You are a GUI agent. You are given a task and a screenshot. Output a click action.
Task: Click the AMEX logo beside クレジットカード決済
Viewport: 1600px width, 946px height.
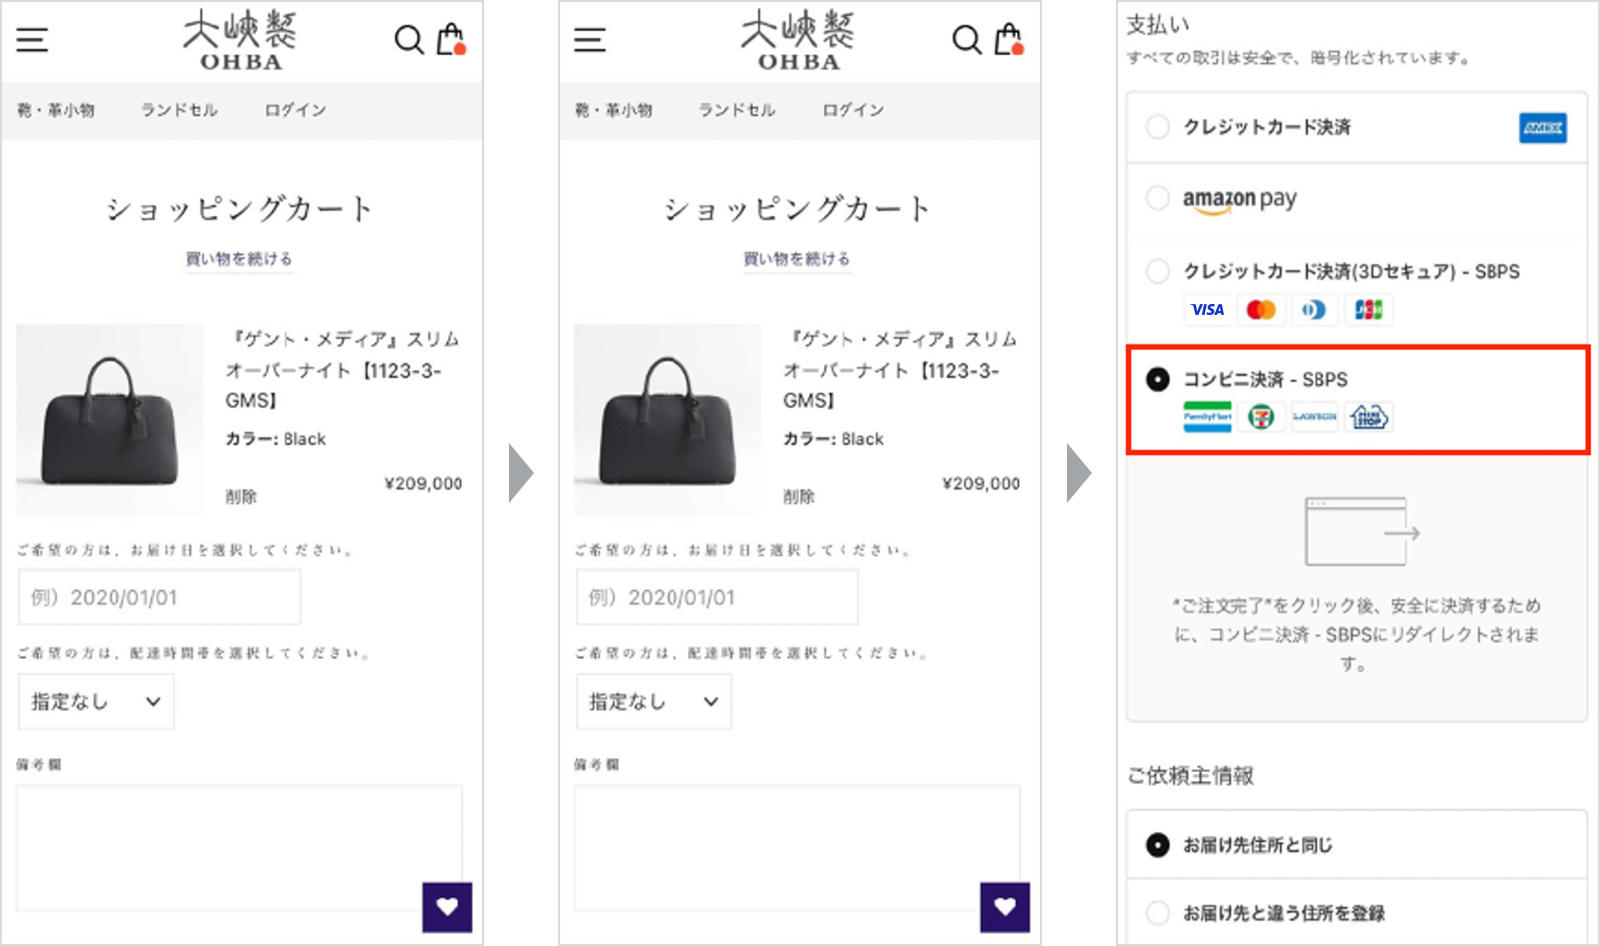click(x=1543, y=128)
